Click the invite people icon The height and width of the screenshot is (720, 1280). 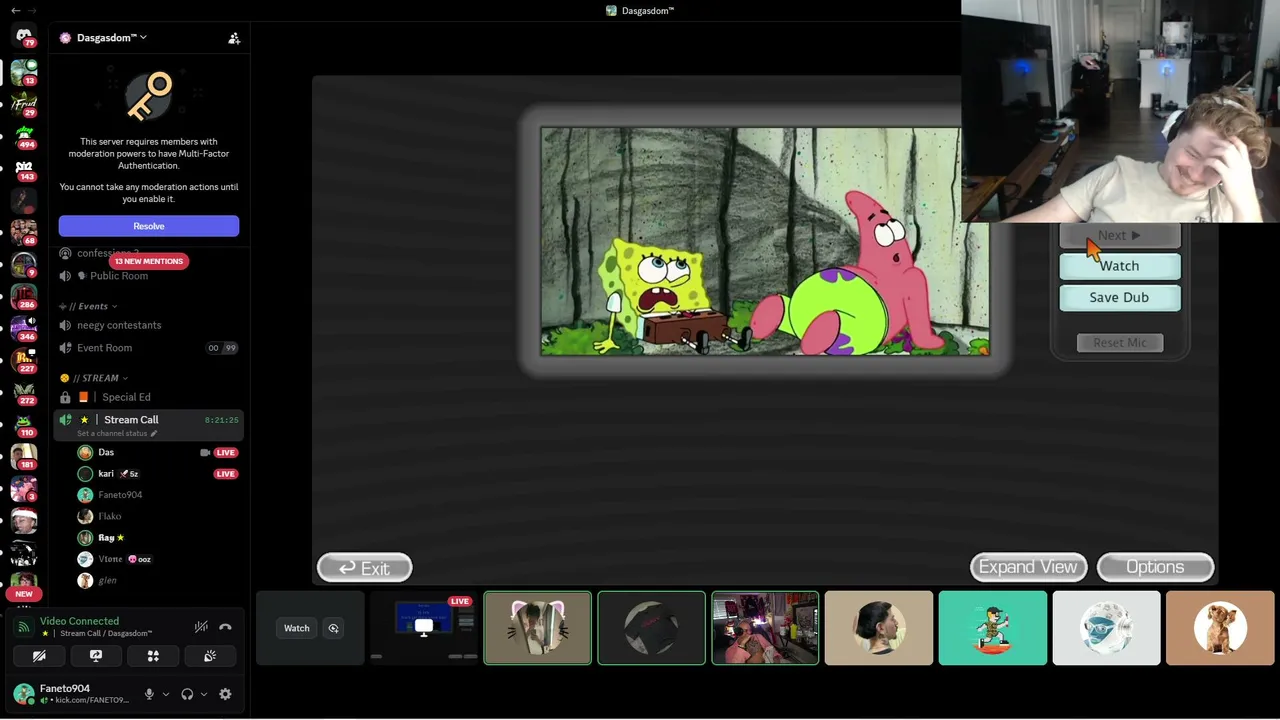(x=234, y=38)
